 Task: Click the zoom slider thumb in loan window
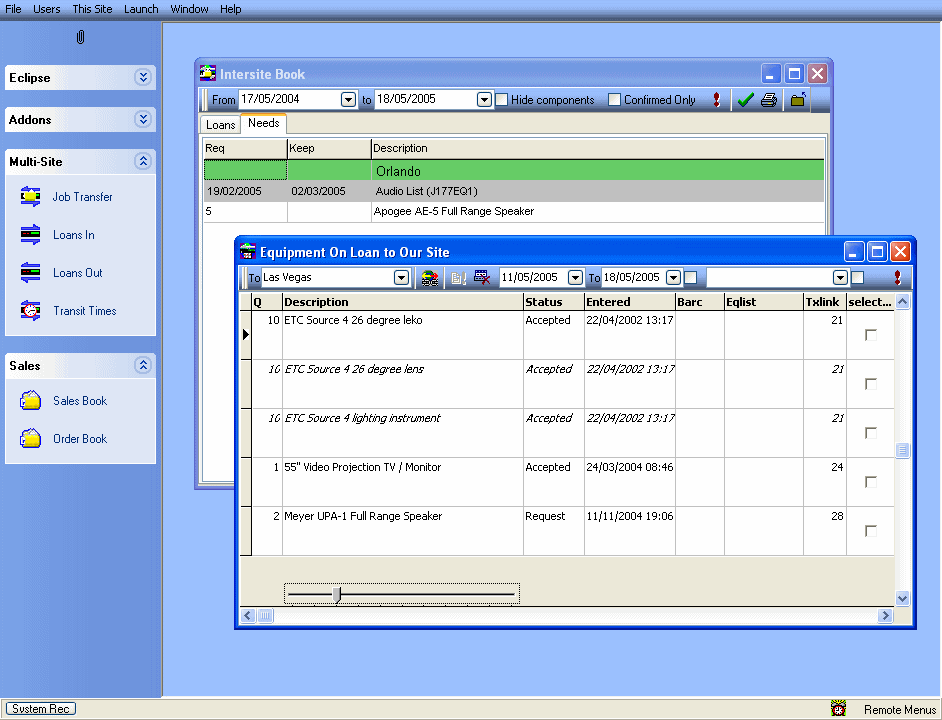pos(336,594)
